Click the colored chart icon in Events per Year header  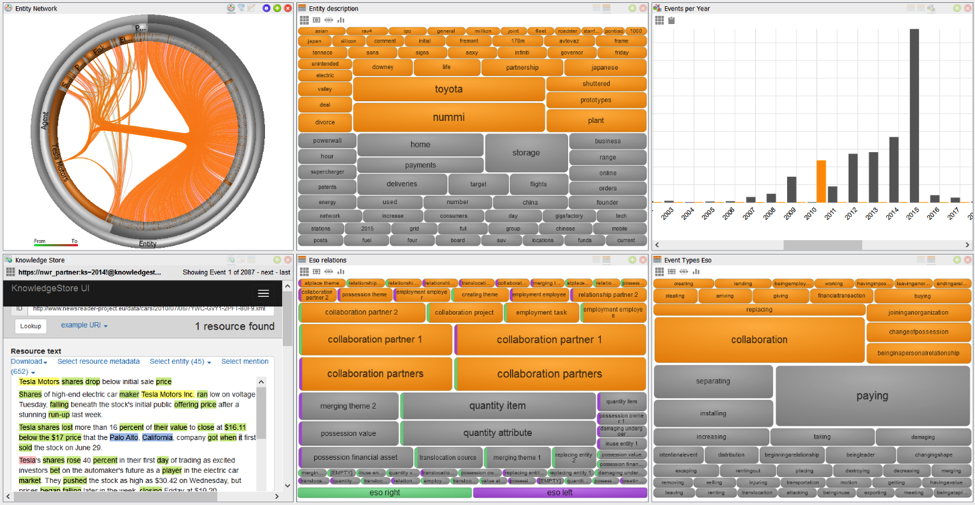tap(931, 8)
